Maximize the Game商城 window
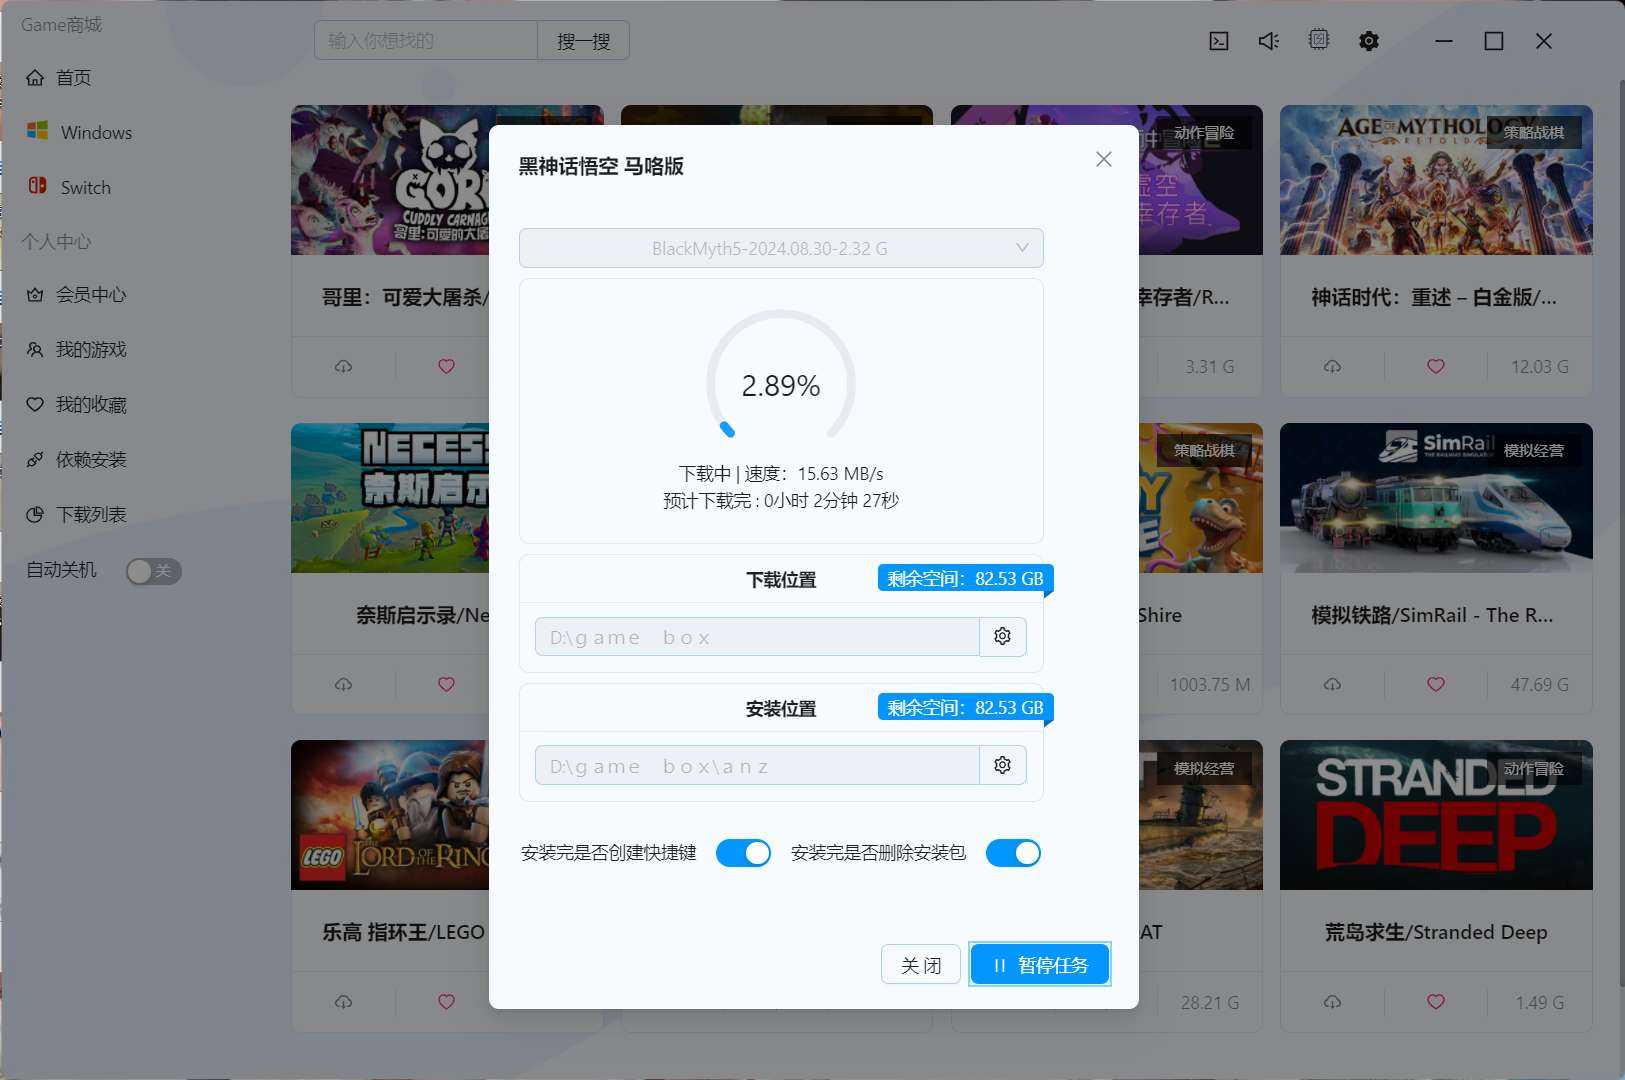Image resolution: width=1625 pixels, height=1080 pixels. tap(1494, 41)
